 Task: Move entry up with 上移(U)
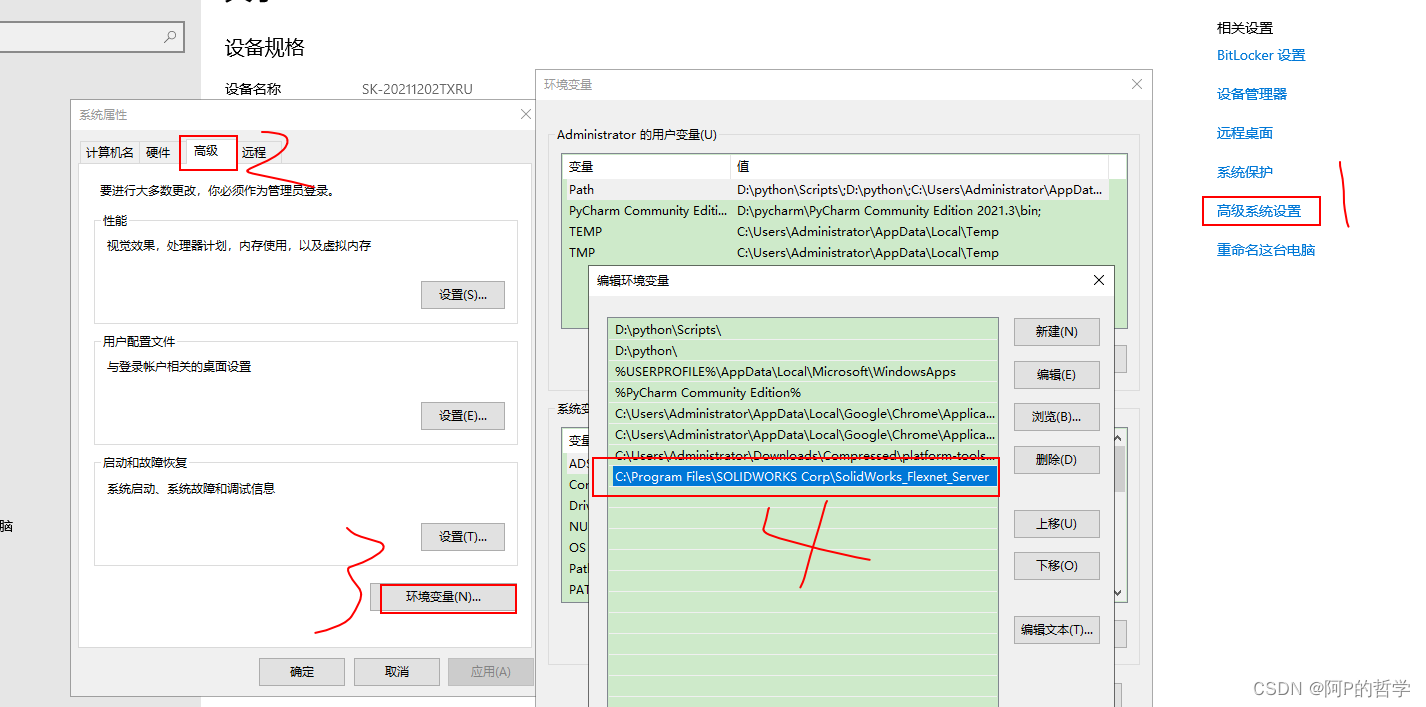(x=1056, y=524)
